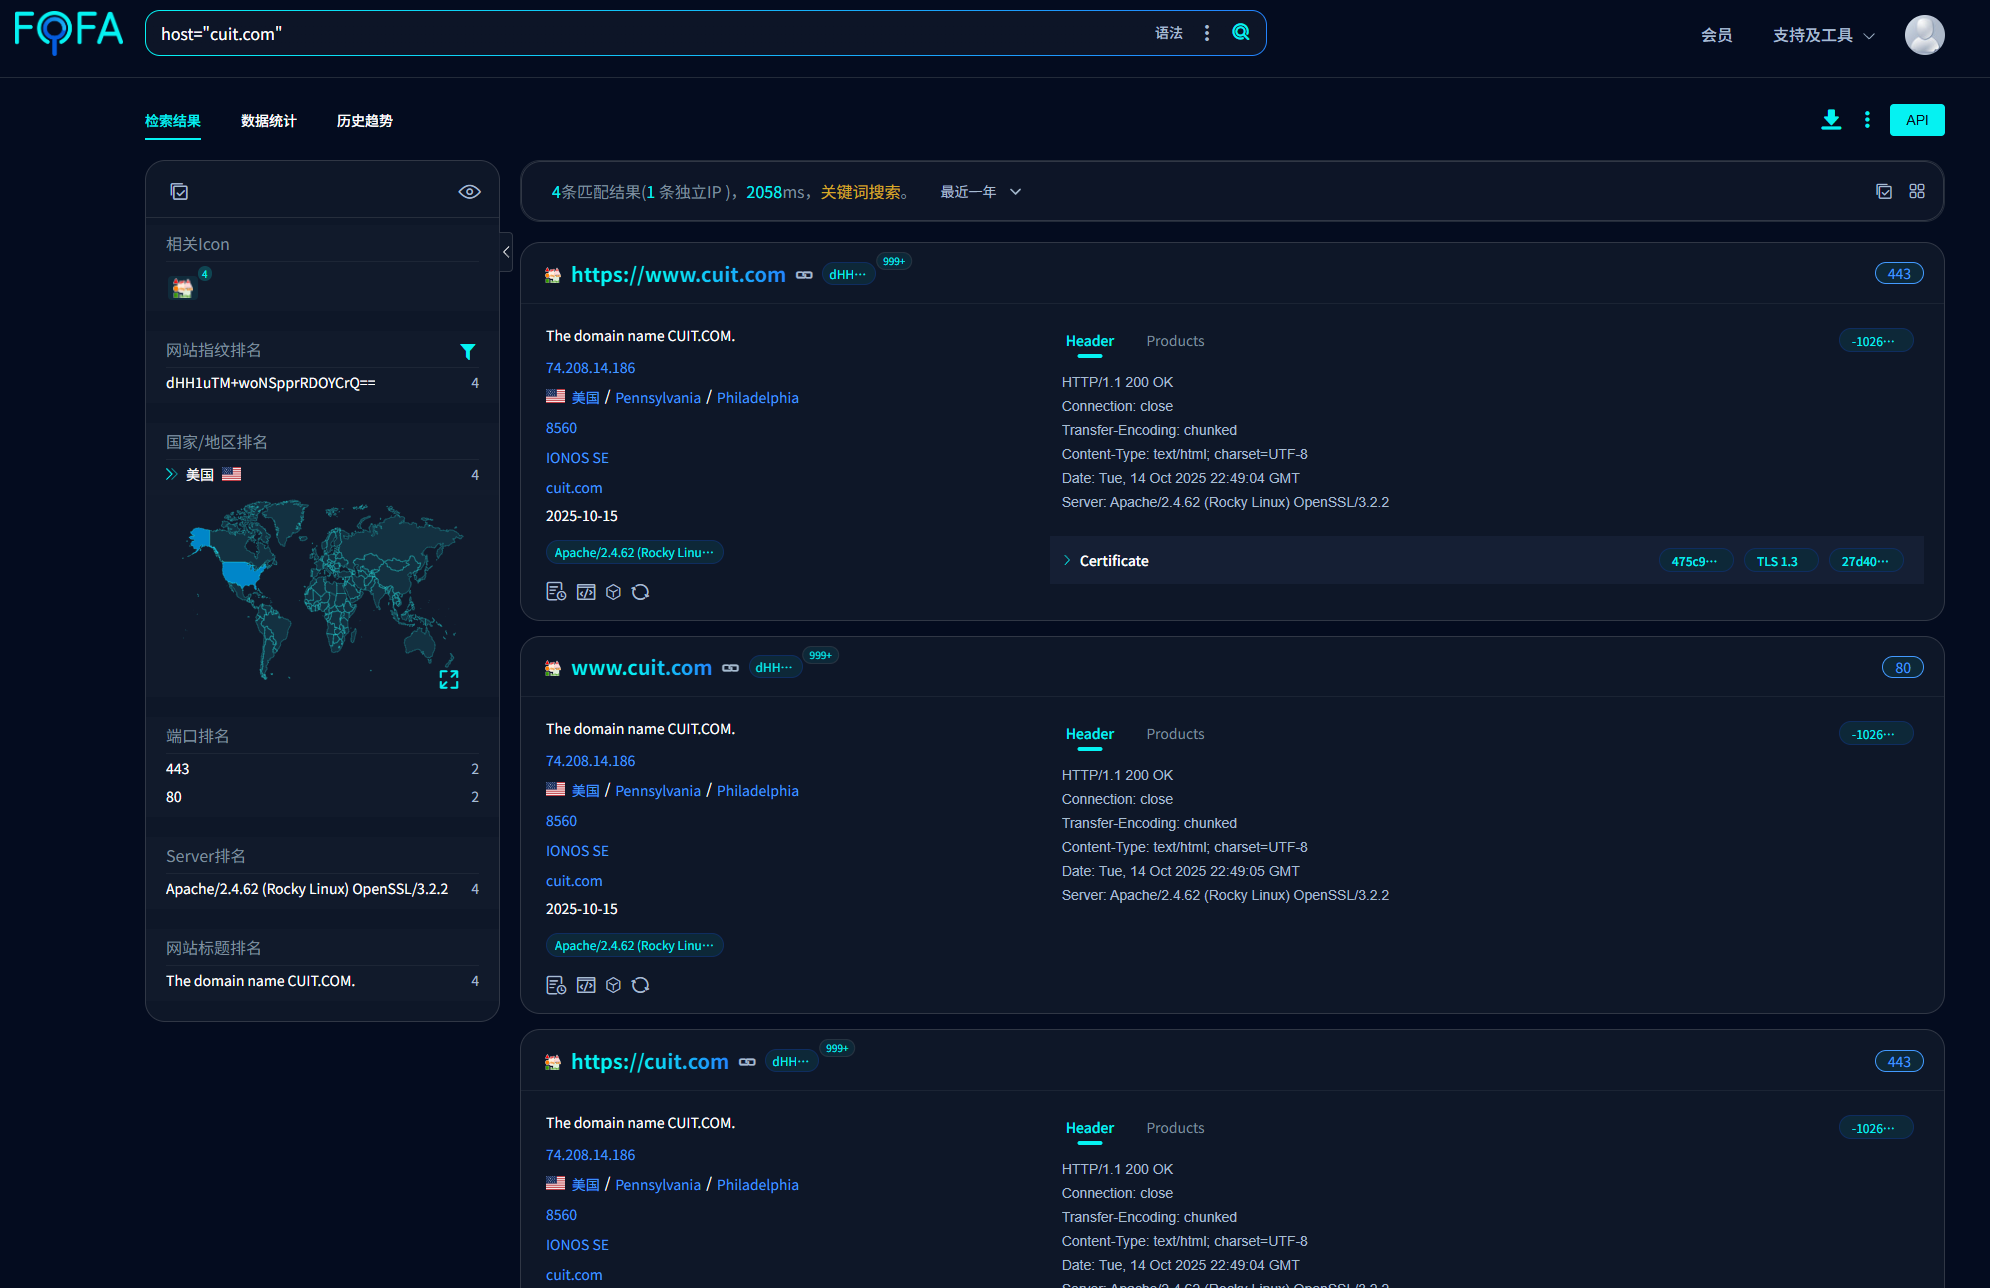Click the 27d40 certificate hash tag
This screenshot has width=1990, height=1288.
(1866, 561)
